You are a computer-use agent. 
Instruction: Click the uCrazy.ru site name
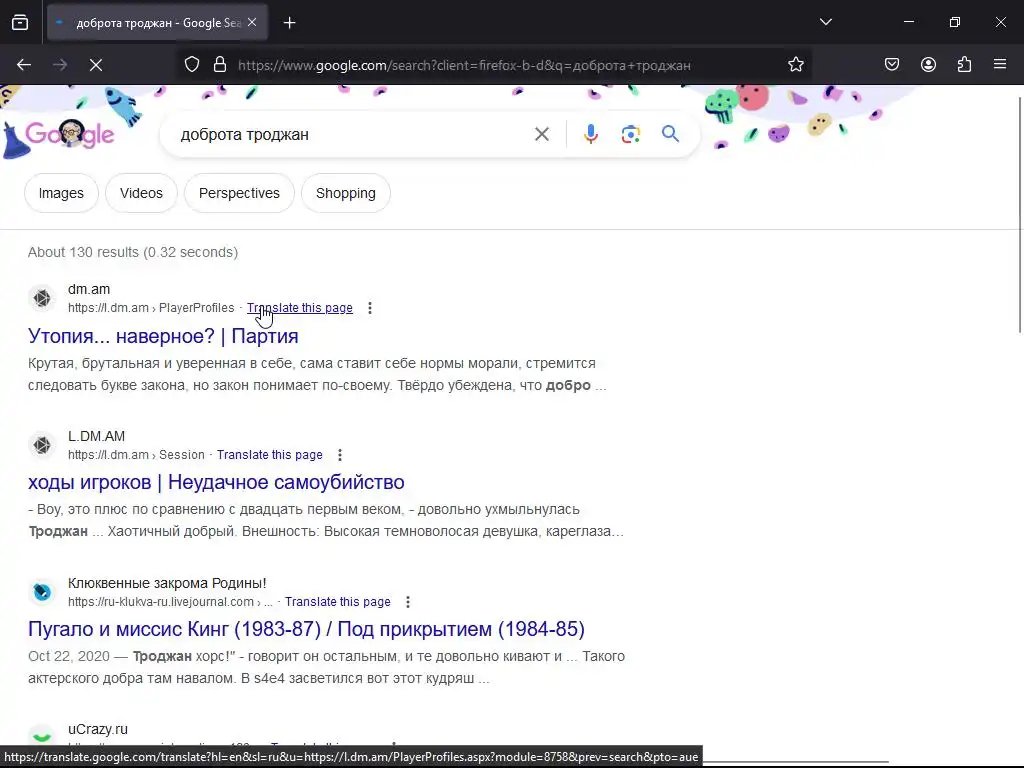(x=98, y=729)
